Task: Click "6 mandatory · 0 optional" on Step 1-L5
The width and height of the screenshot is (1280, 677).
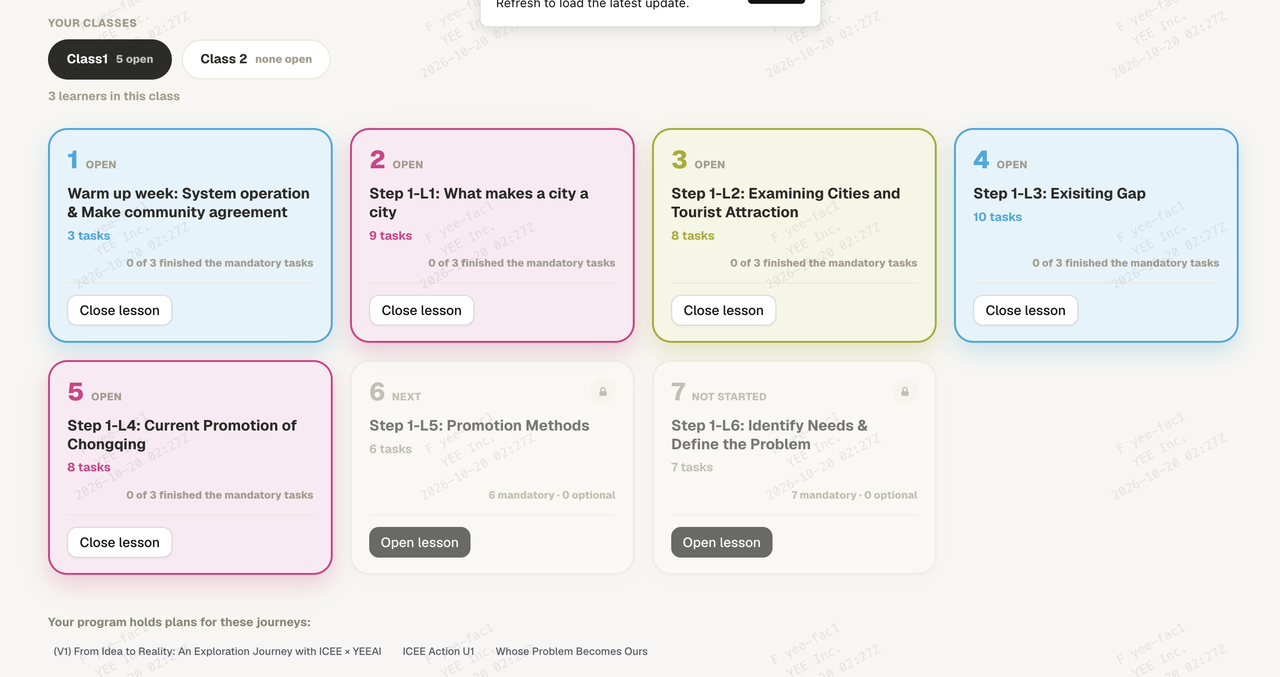Action: (552, 495)
